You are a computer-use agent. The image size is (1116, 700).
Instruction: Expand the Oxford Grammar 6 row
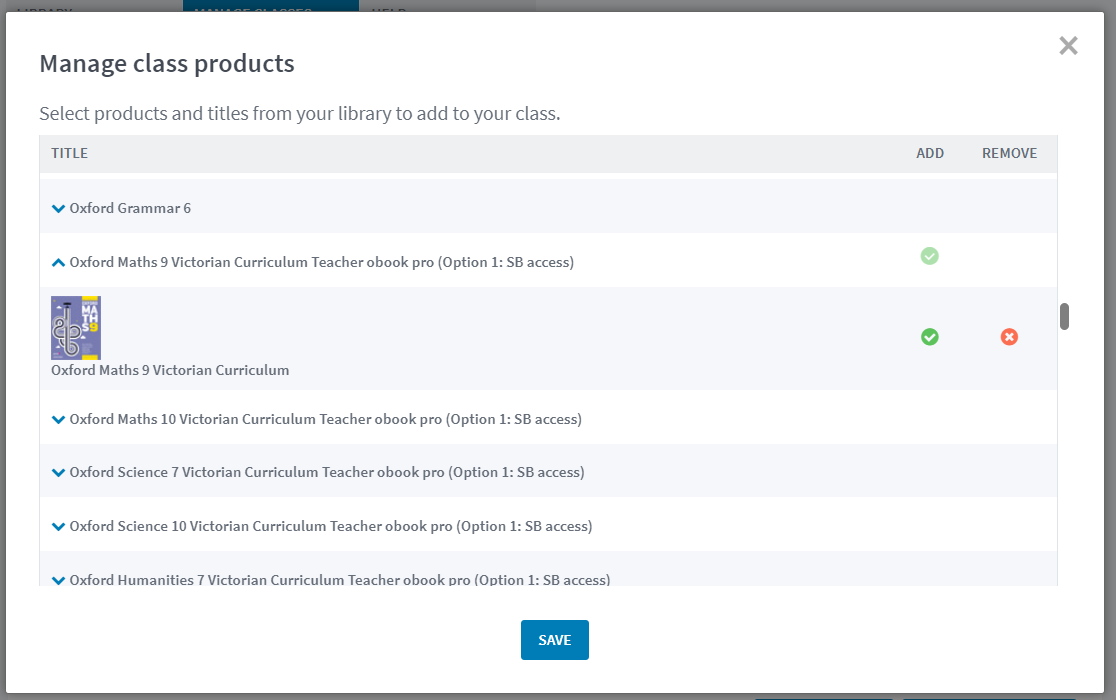tap(58, 208)
